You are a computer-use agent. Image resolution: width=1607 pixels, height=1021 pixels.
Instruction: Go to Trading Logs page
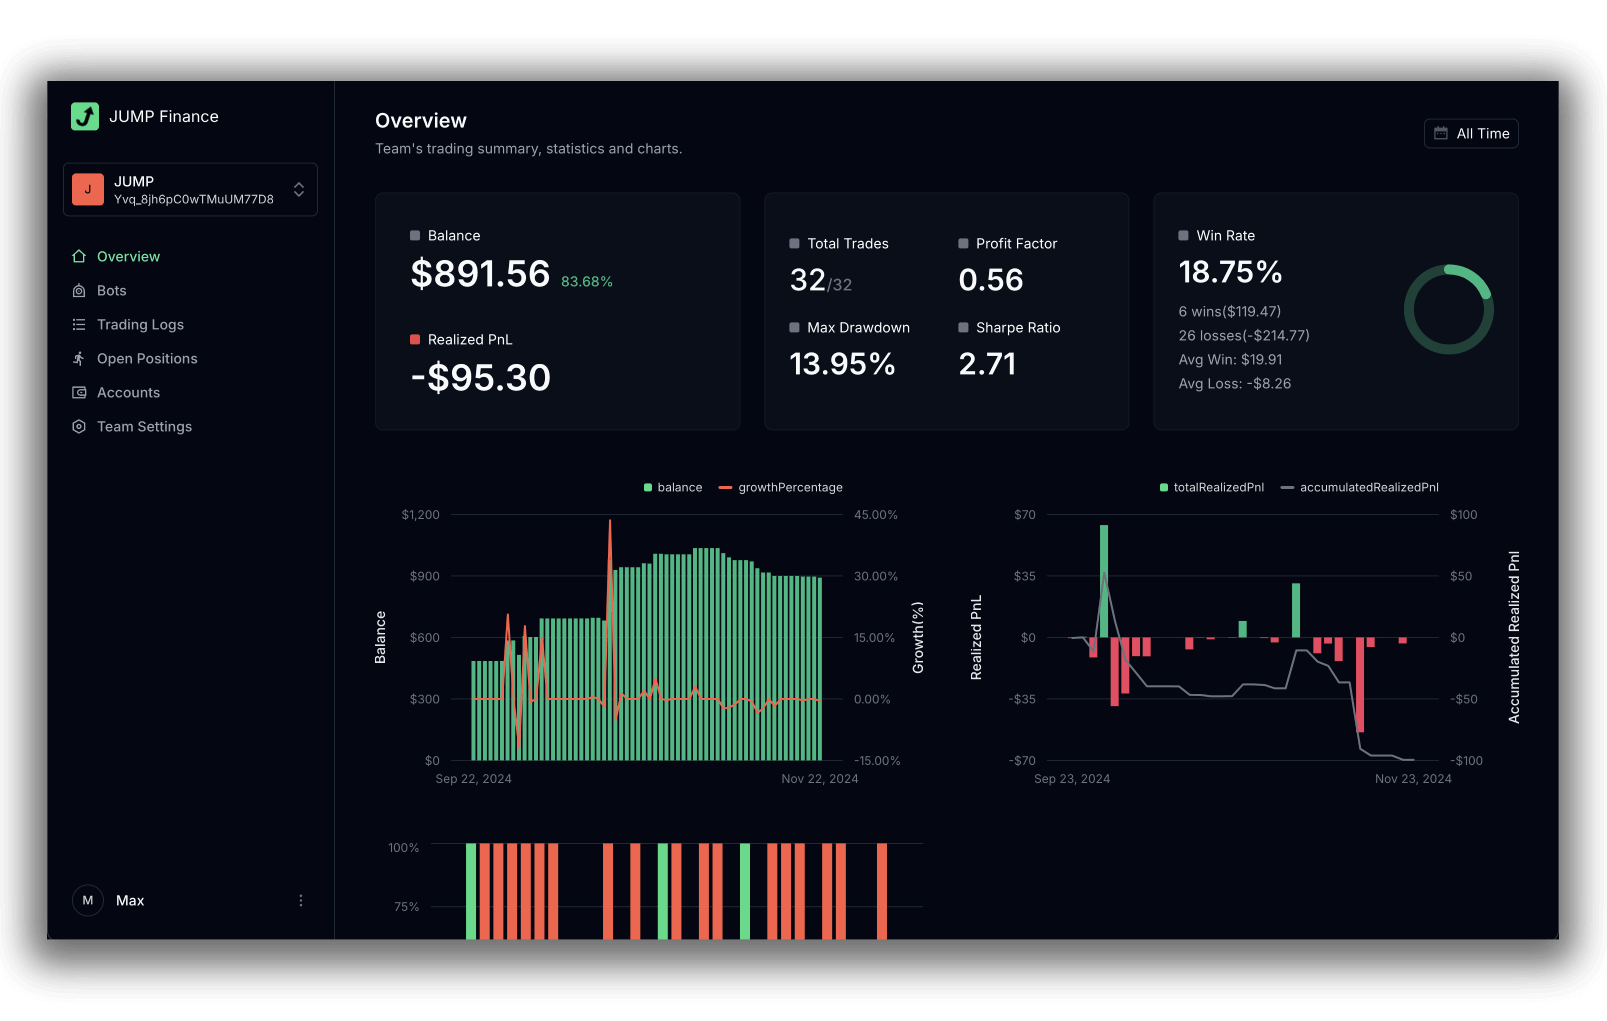[x=140, y=325]
